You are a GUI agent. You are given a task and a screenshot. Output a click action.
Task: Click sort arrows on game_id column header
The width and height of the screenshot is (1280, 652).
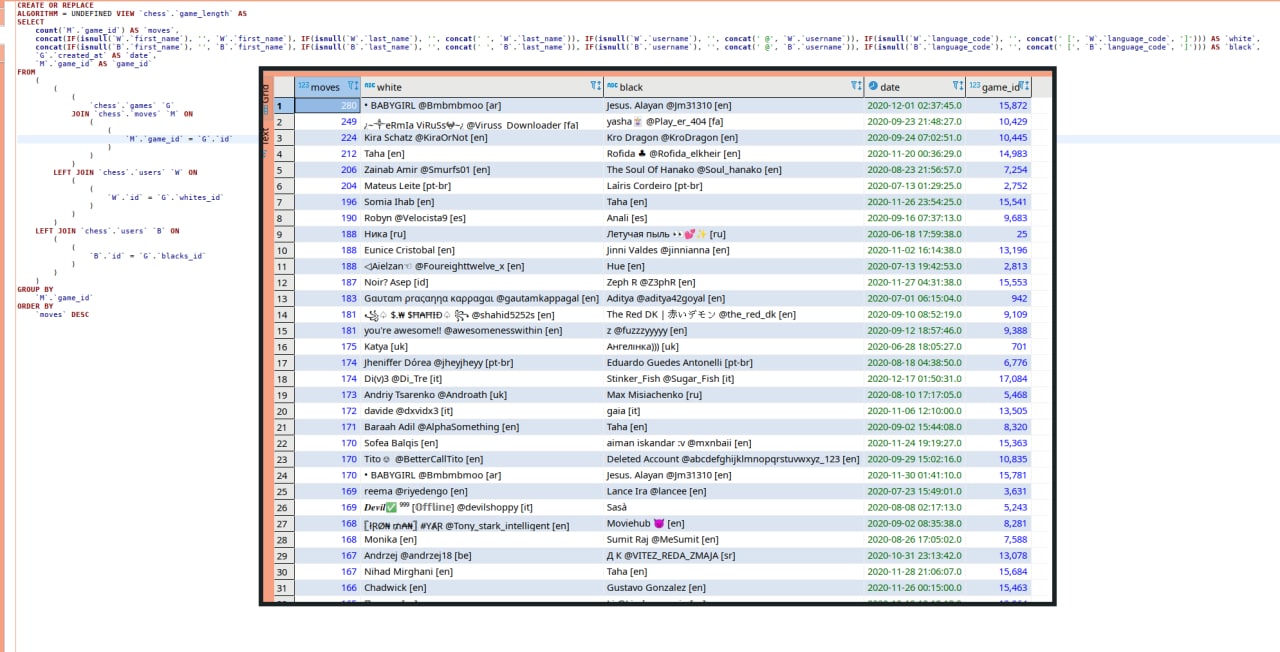(x=1027, y=86)
